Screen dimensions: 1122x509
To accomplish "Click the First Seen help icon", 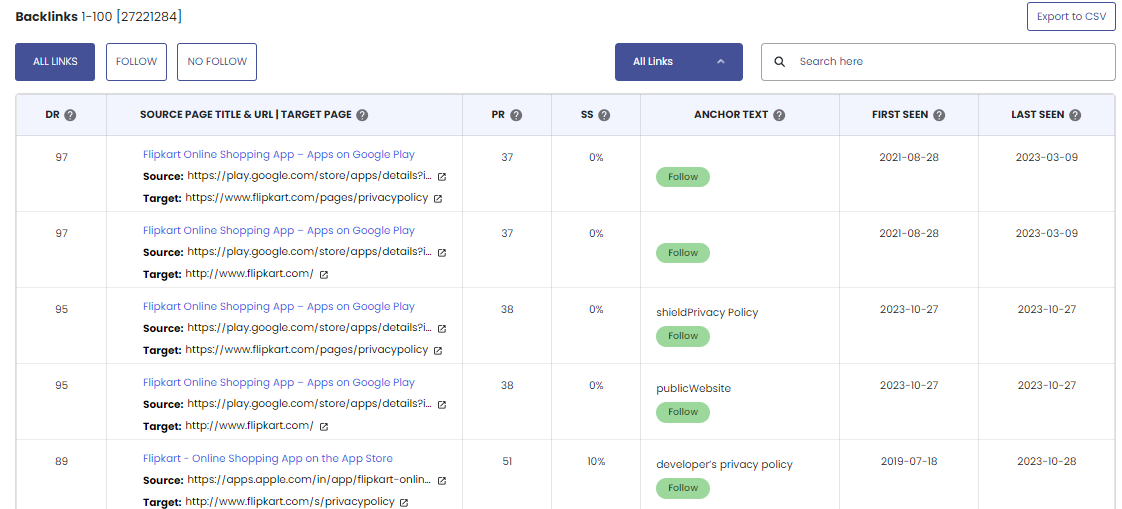I will (939, 115).
